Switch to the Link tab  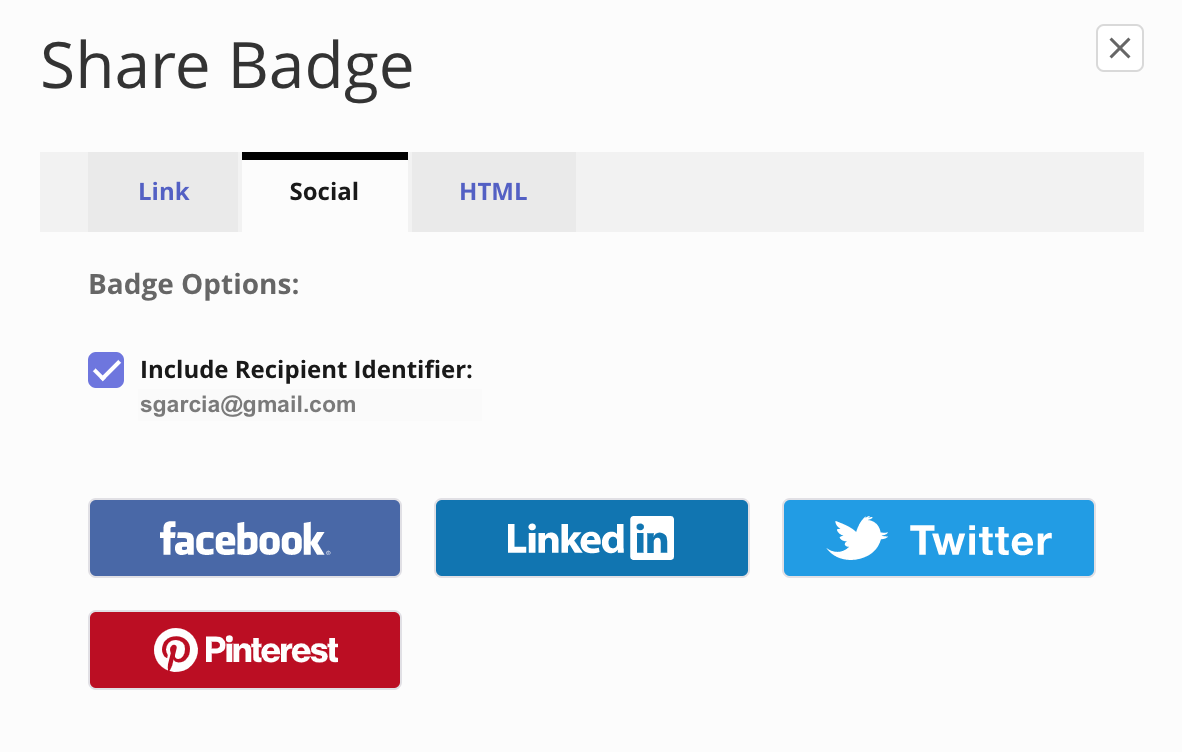pos(164,192)
